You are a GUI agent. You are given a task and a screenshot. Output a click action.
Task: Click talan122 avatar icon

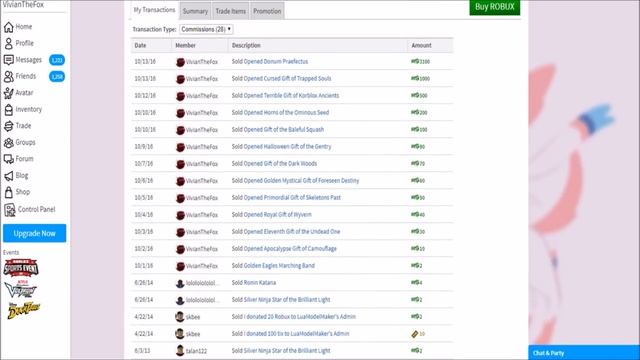(180, 351)
